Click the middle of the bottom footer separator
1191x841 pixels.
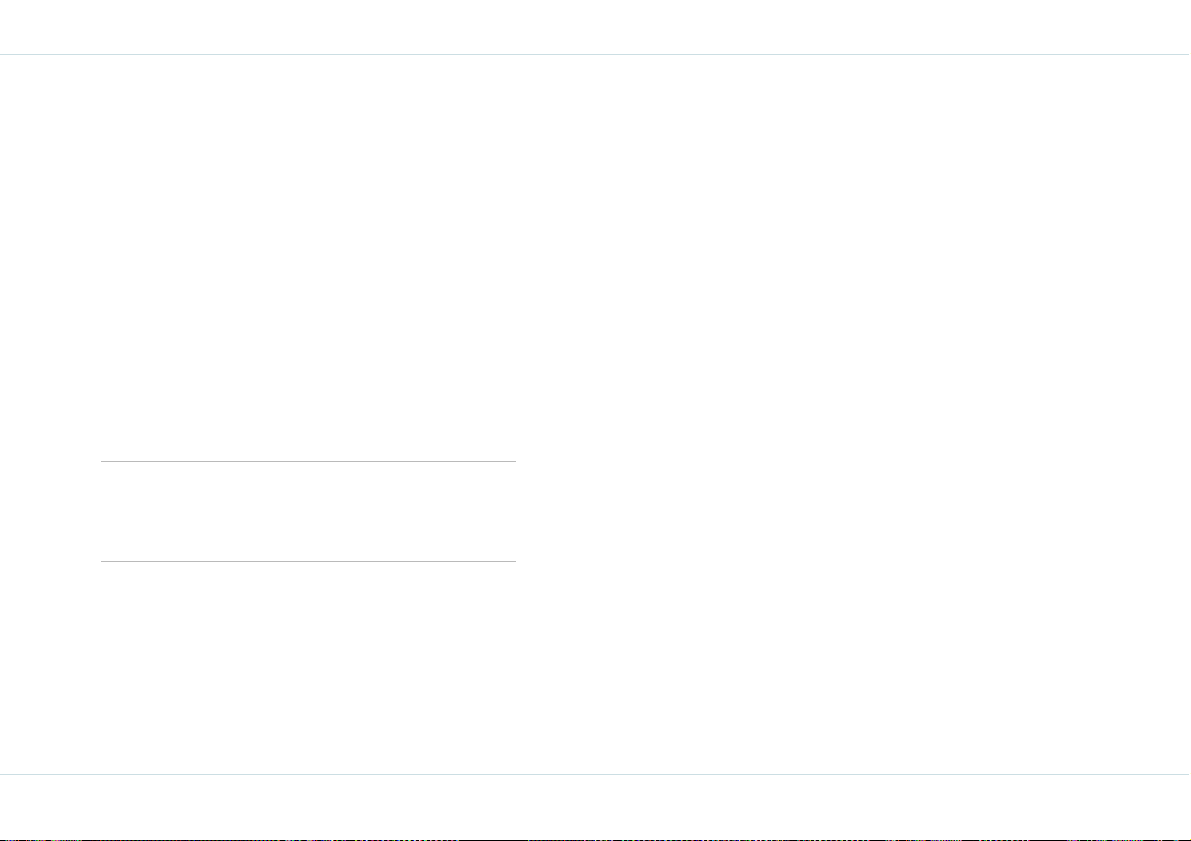[x=596, y=774]
